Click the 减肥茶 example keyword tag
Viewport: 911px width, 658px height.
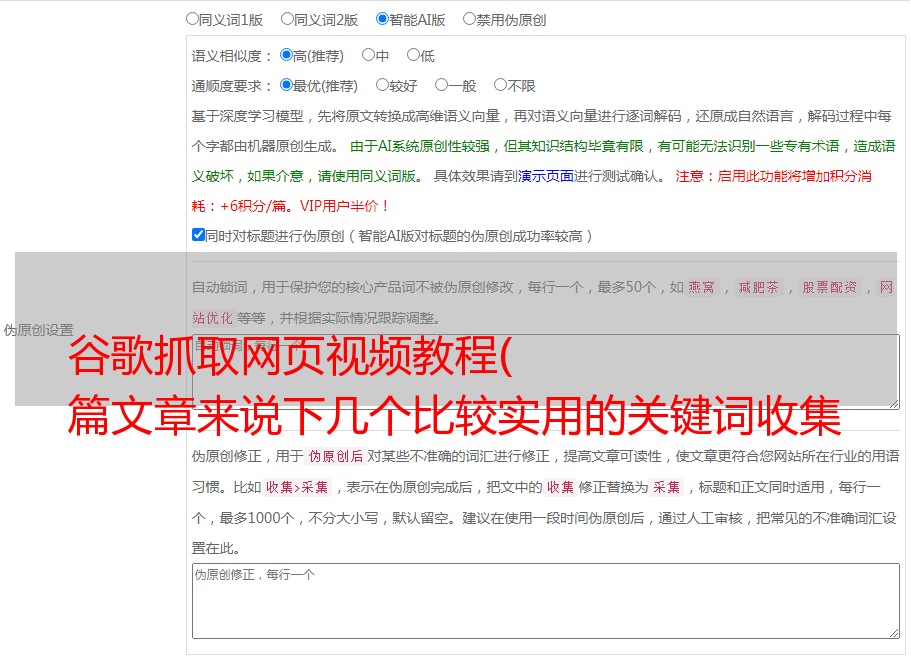pyautogui.click(x=759, y=287)
